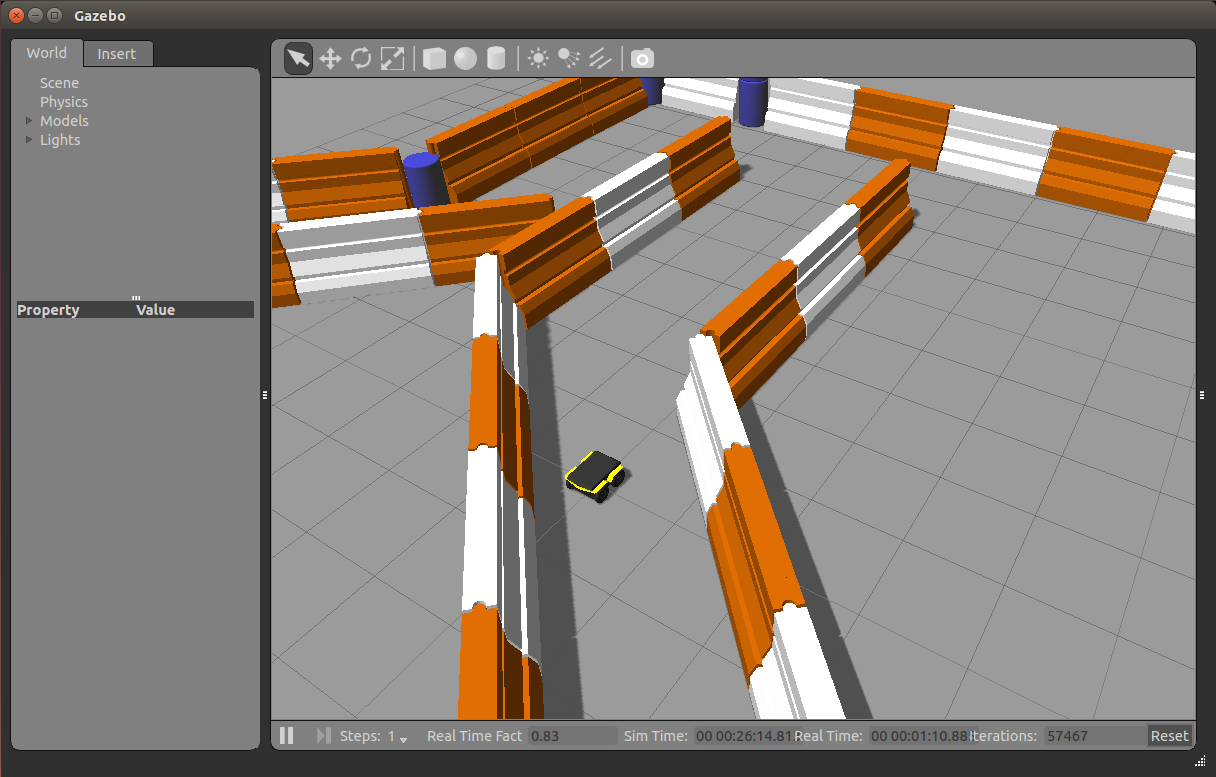
Task: Expand the Lights tree item
Action: pos(29,140)
